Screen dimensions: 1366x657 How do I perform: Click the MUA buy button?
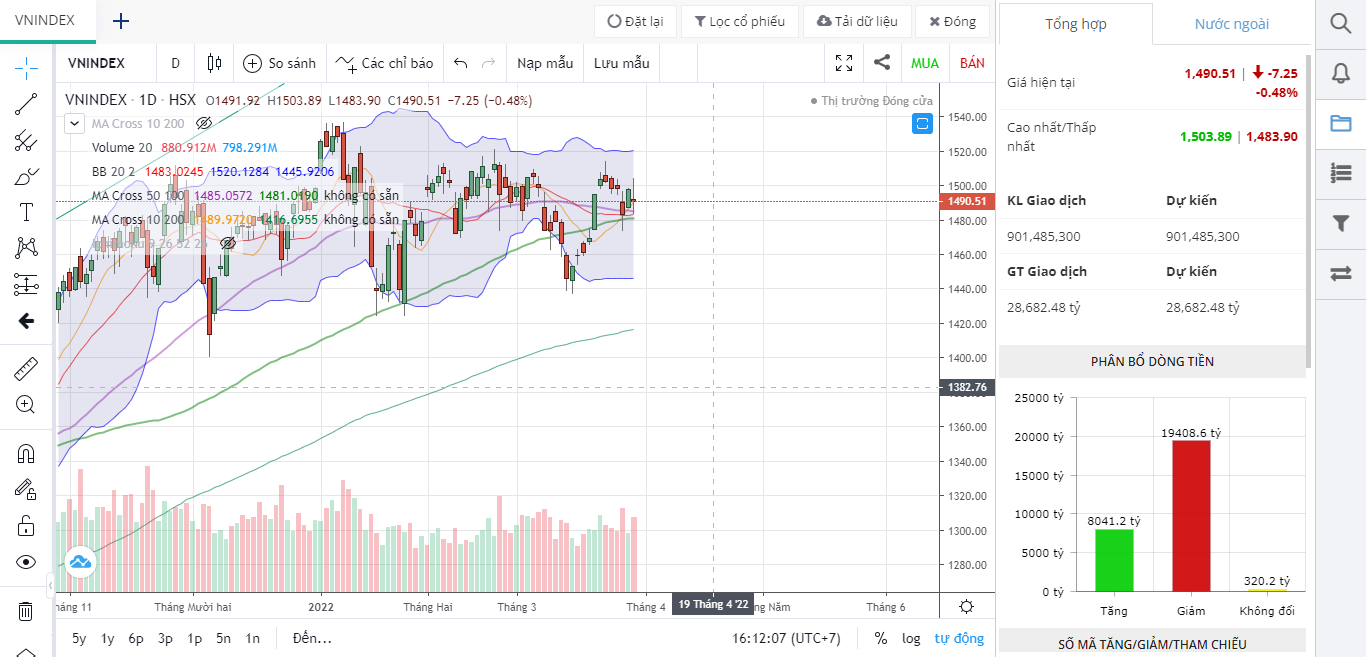[925, 63]
